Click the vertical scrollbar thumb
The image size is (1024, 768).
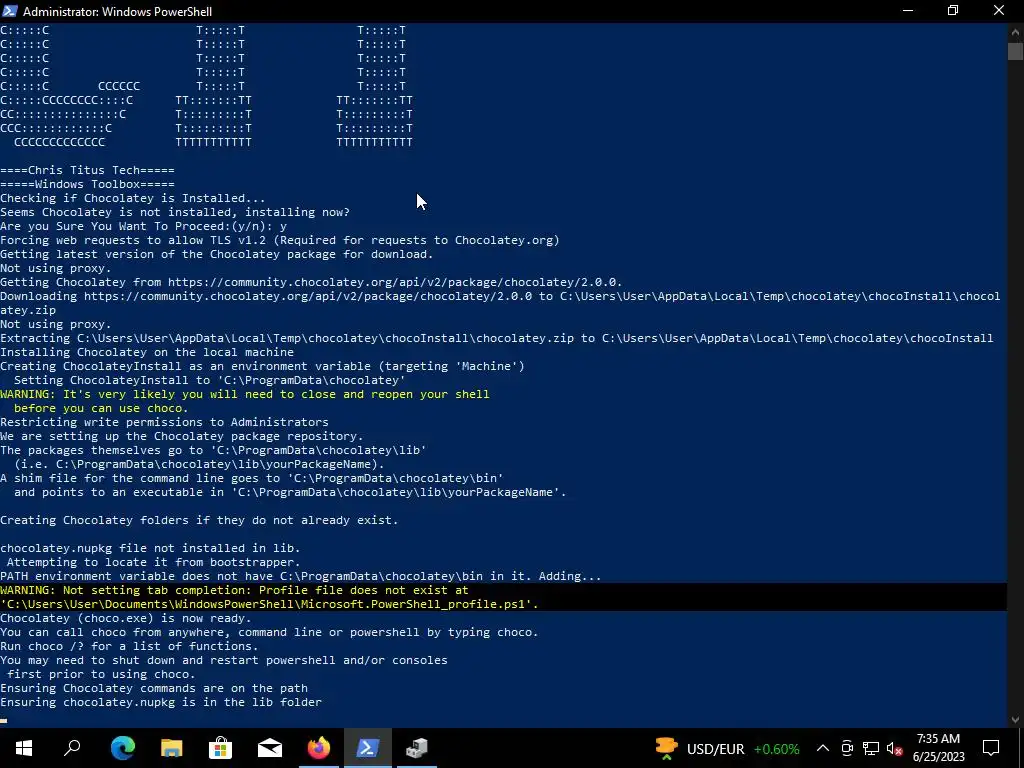[x=1016, y=51]
